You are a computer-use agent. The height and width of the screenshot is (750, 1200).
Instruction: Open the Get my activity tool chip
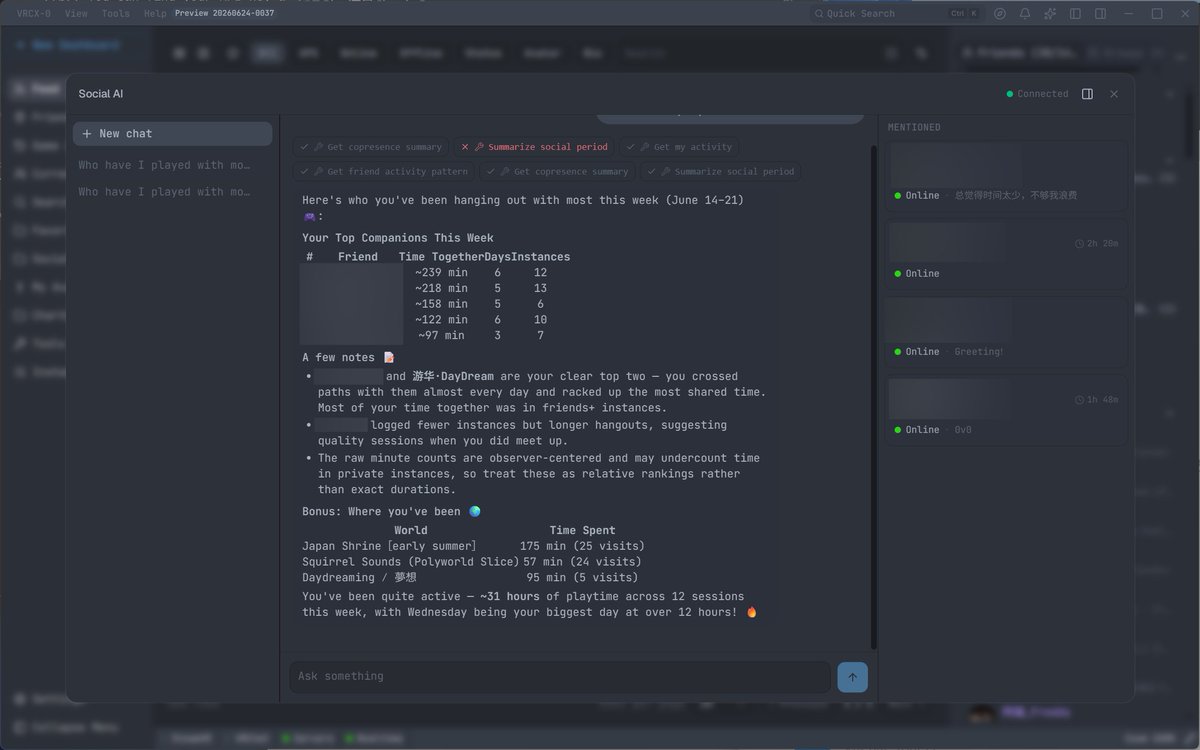[x=679, y=147]
